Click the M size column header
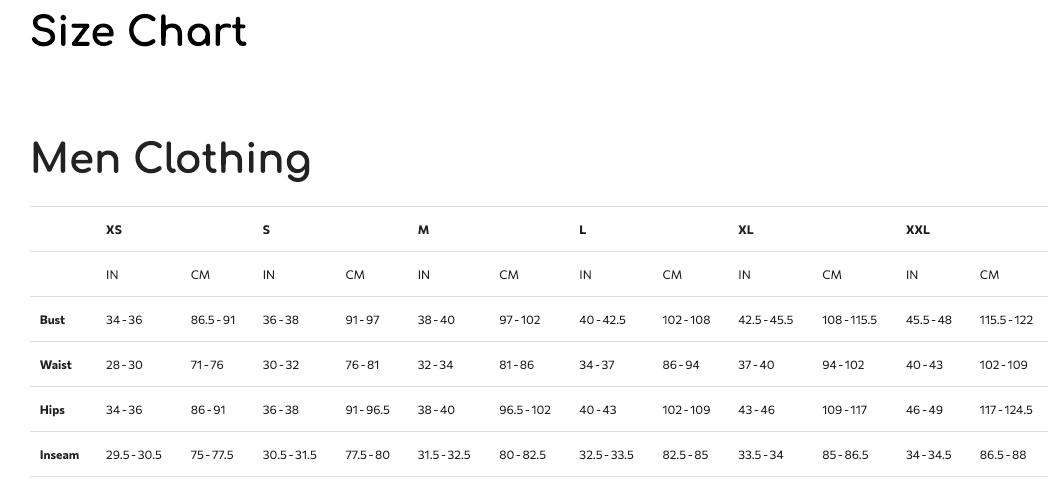1048x496 pixels. 423,230
